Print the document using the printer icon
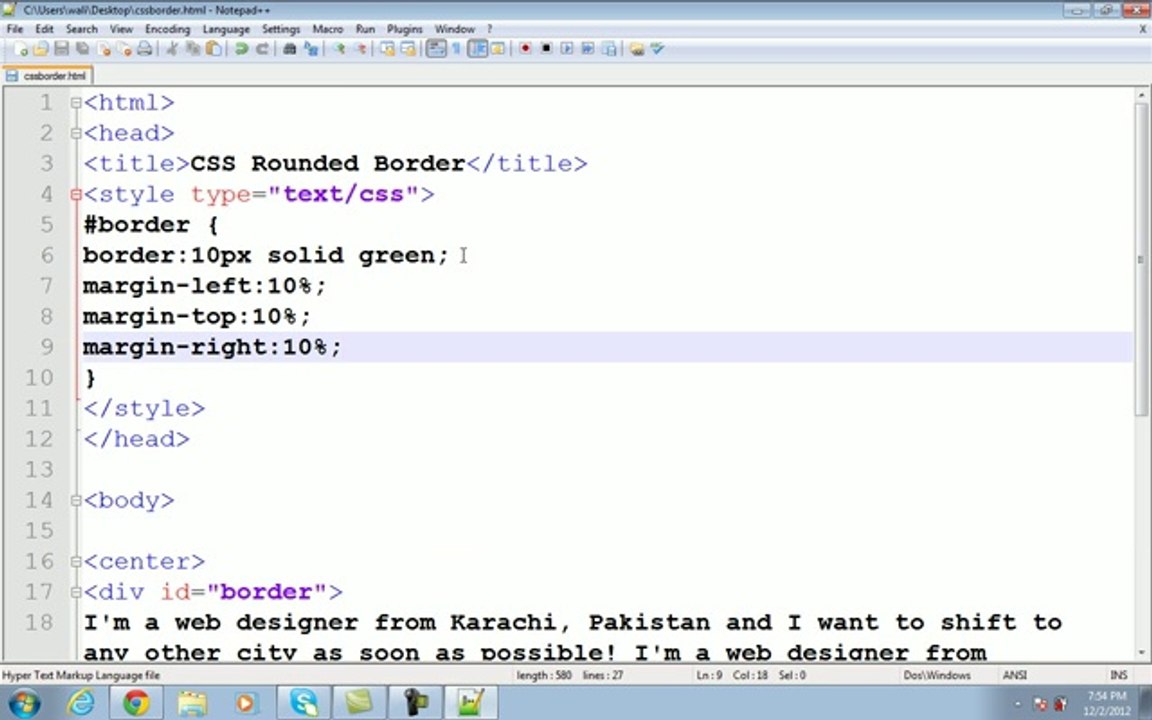 pos(145,49)
